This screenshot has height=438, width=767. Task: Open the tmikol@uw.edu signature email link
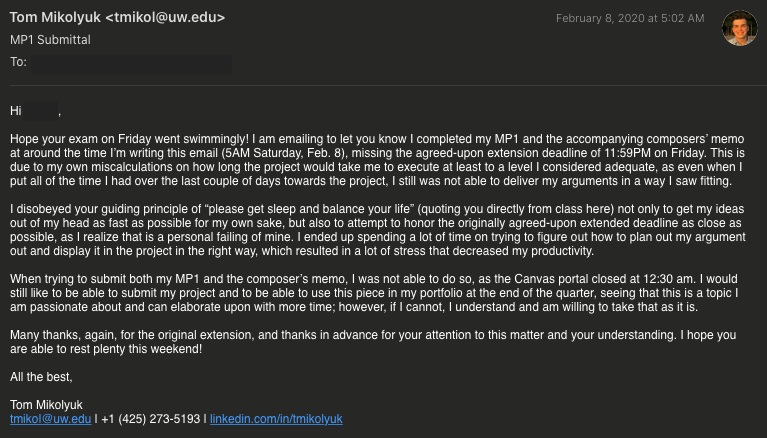point(50,419)
